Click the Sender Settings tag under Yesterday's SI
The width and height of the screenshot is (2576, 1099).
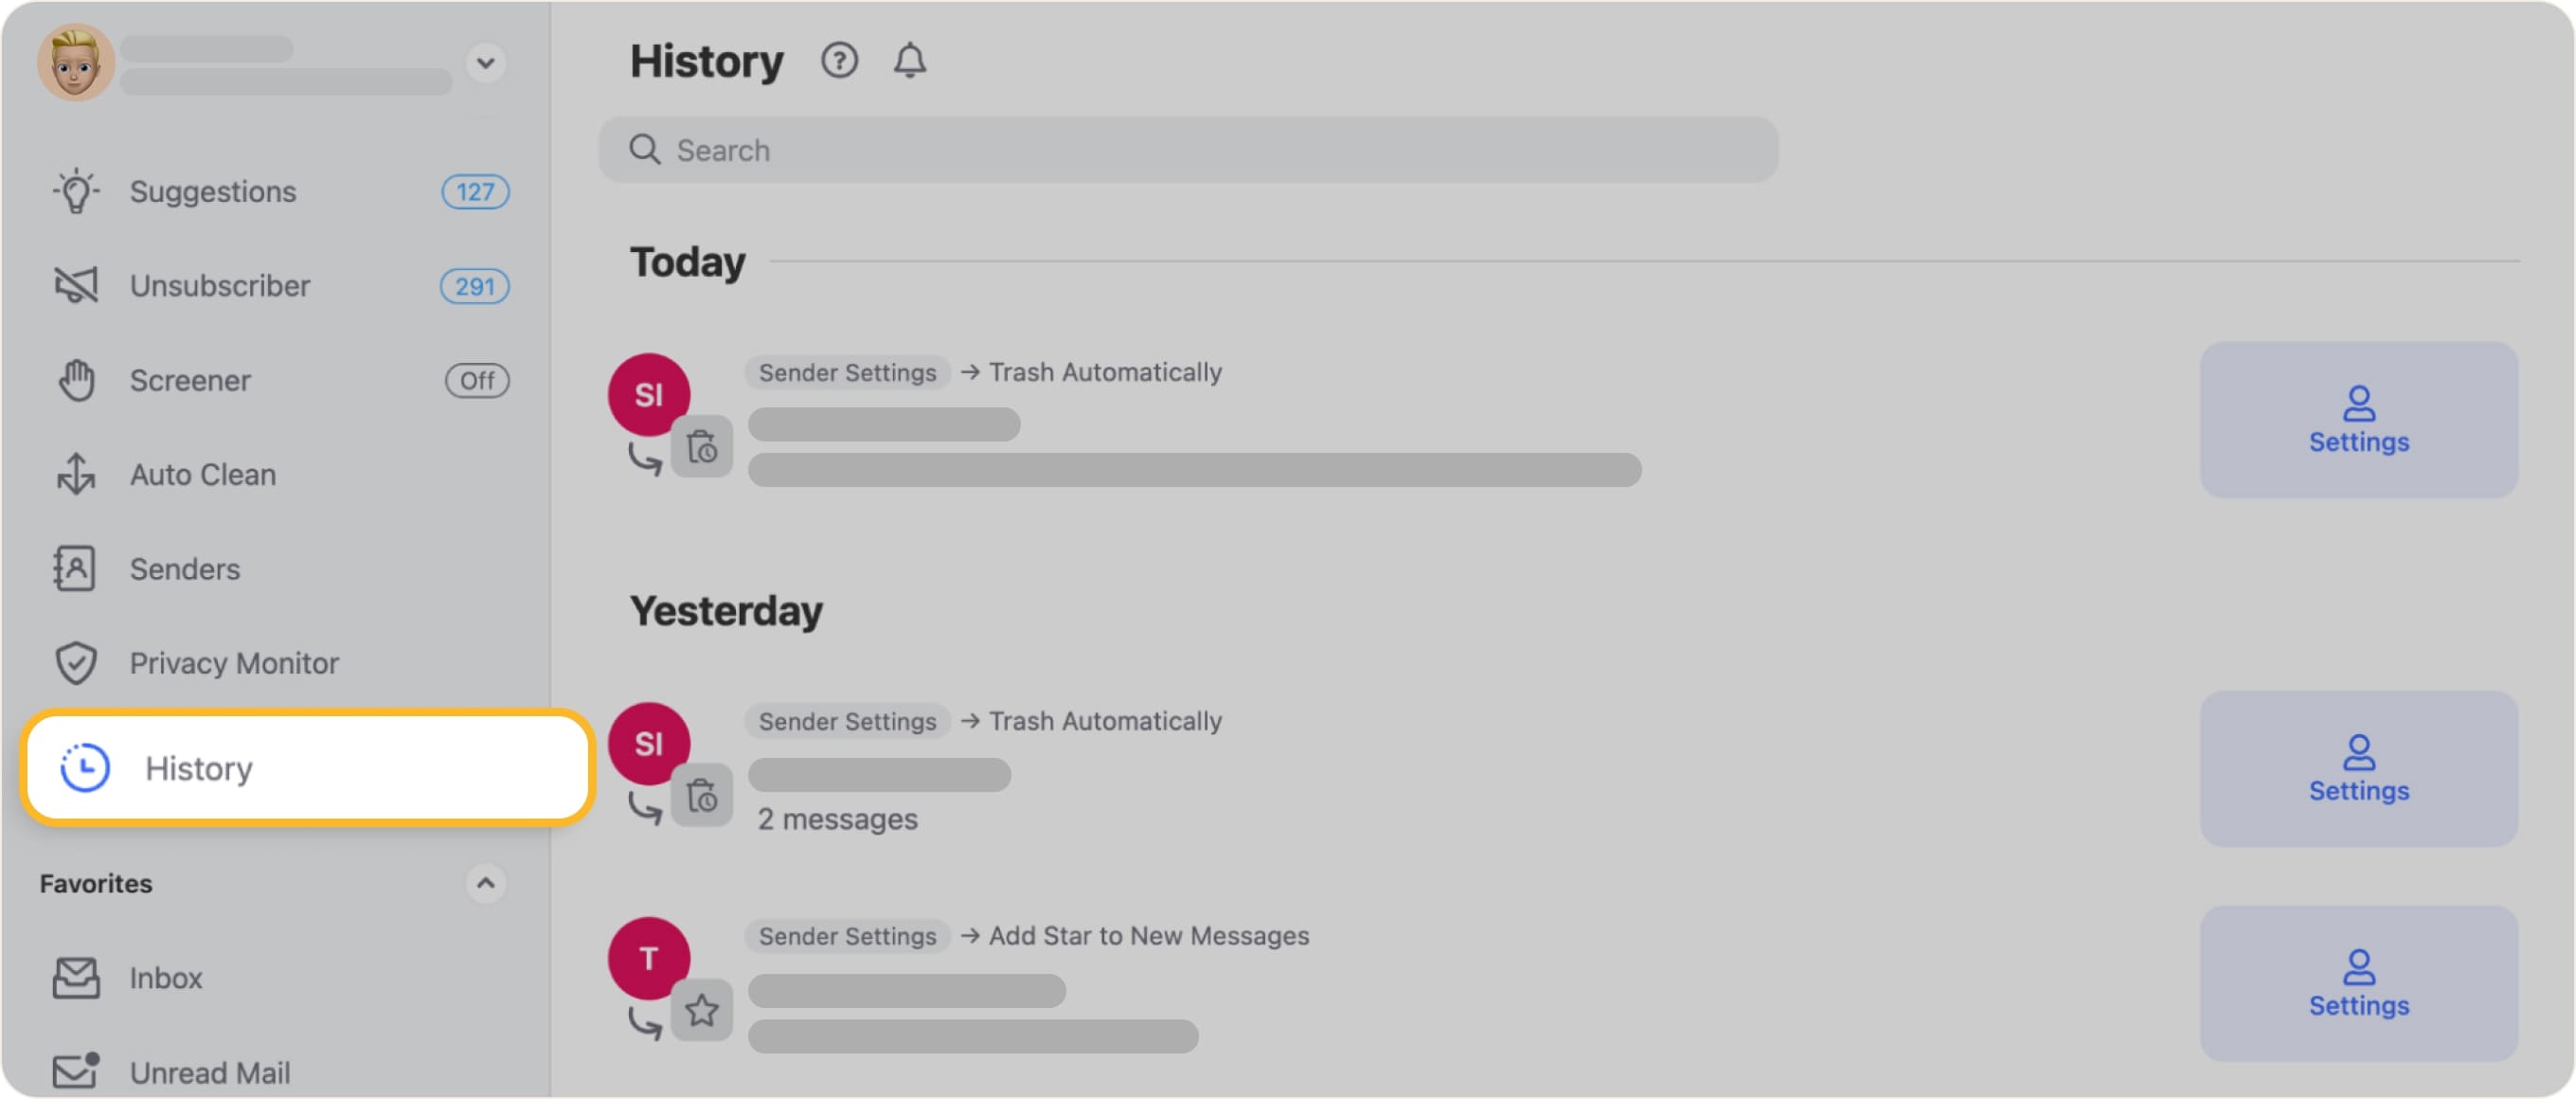(847, 721)
